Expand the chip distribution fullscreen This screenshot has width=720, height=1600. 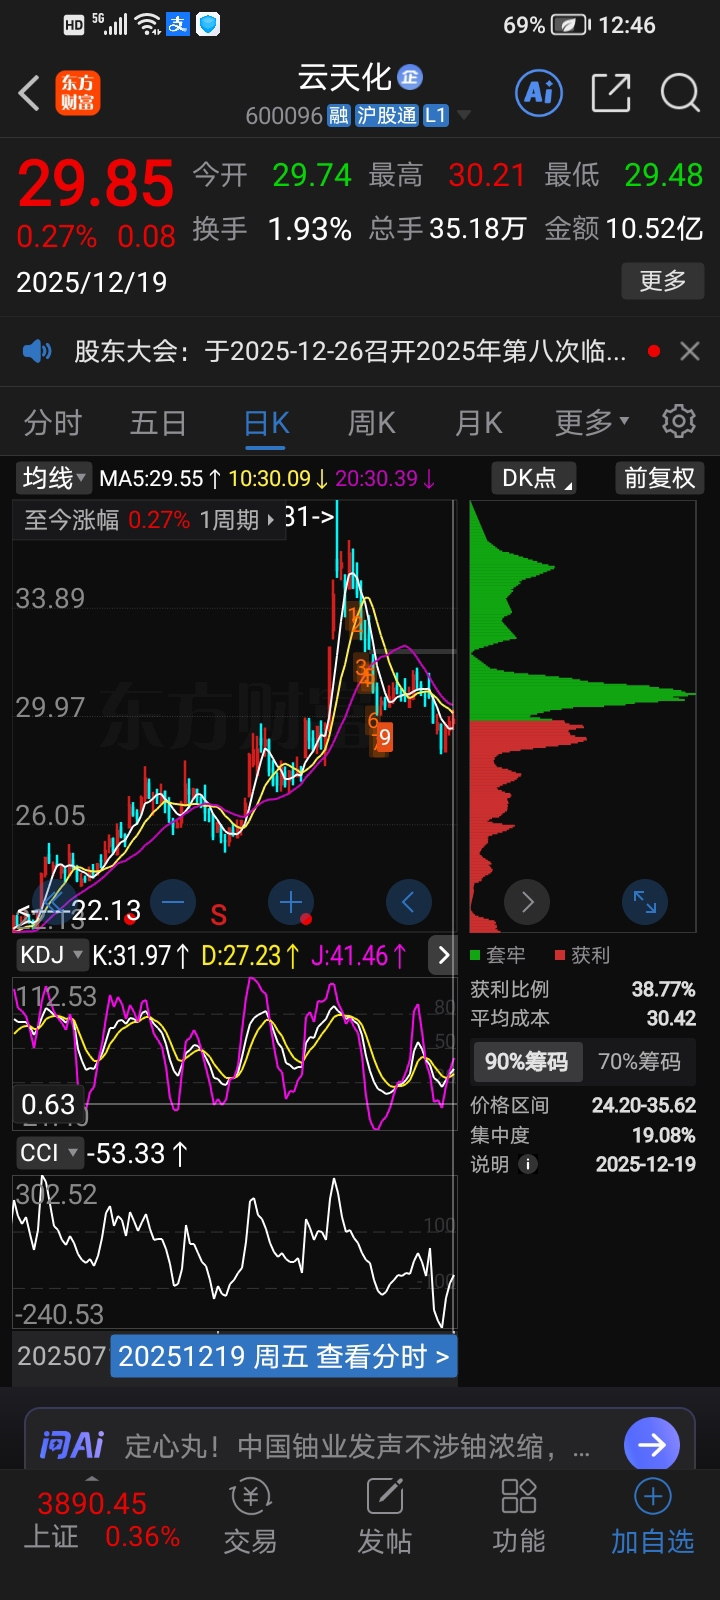click(x=645, y=903)
